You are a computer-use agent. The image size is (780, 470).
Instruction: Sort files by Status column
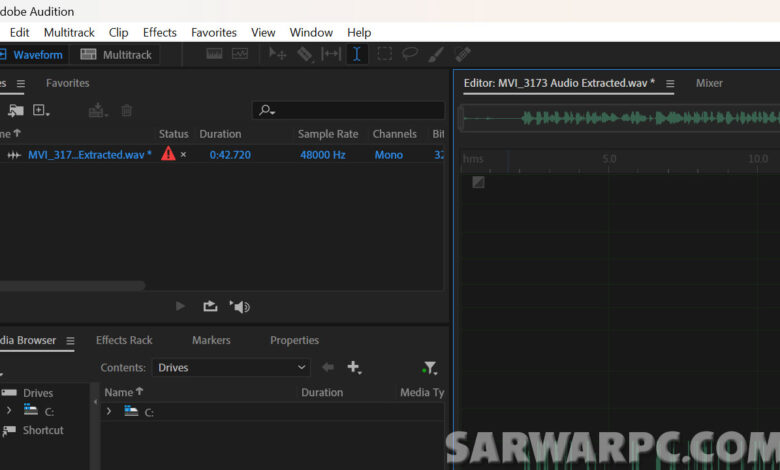tap(174, 134)
